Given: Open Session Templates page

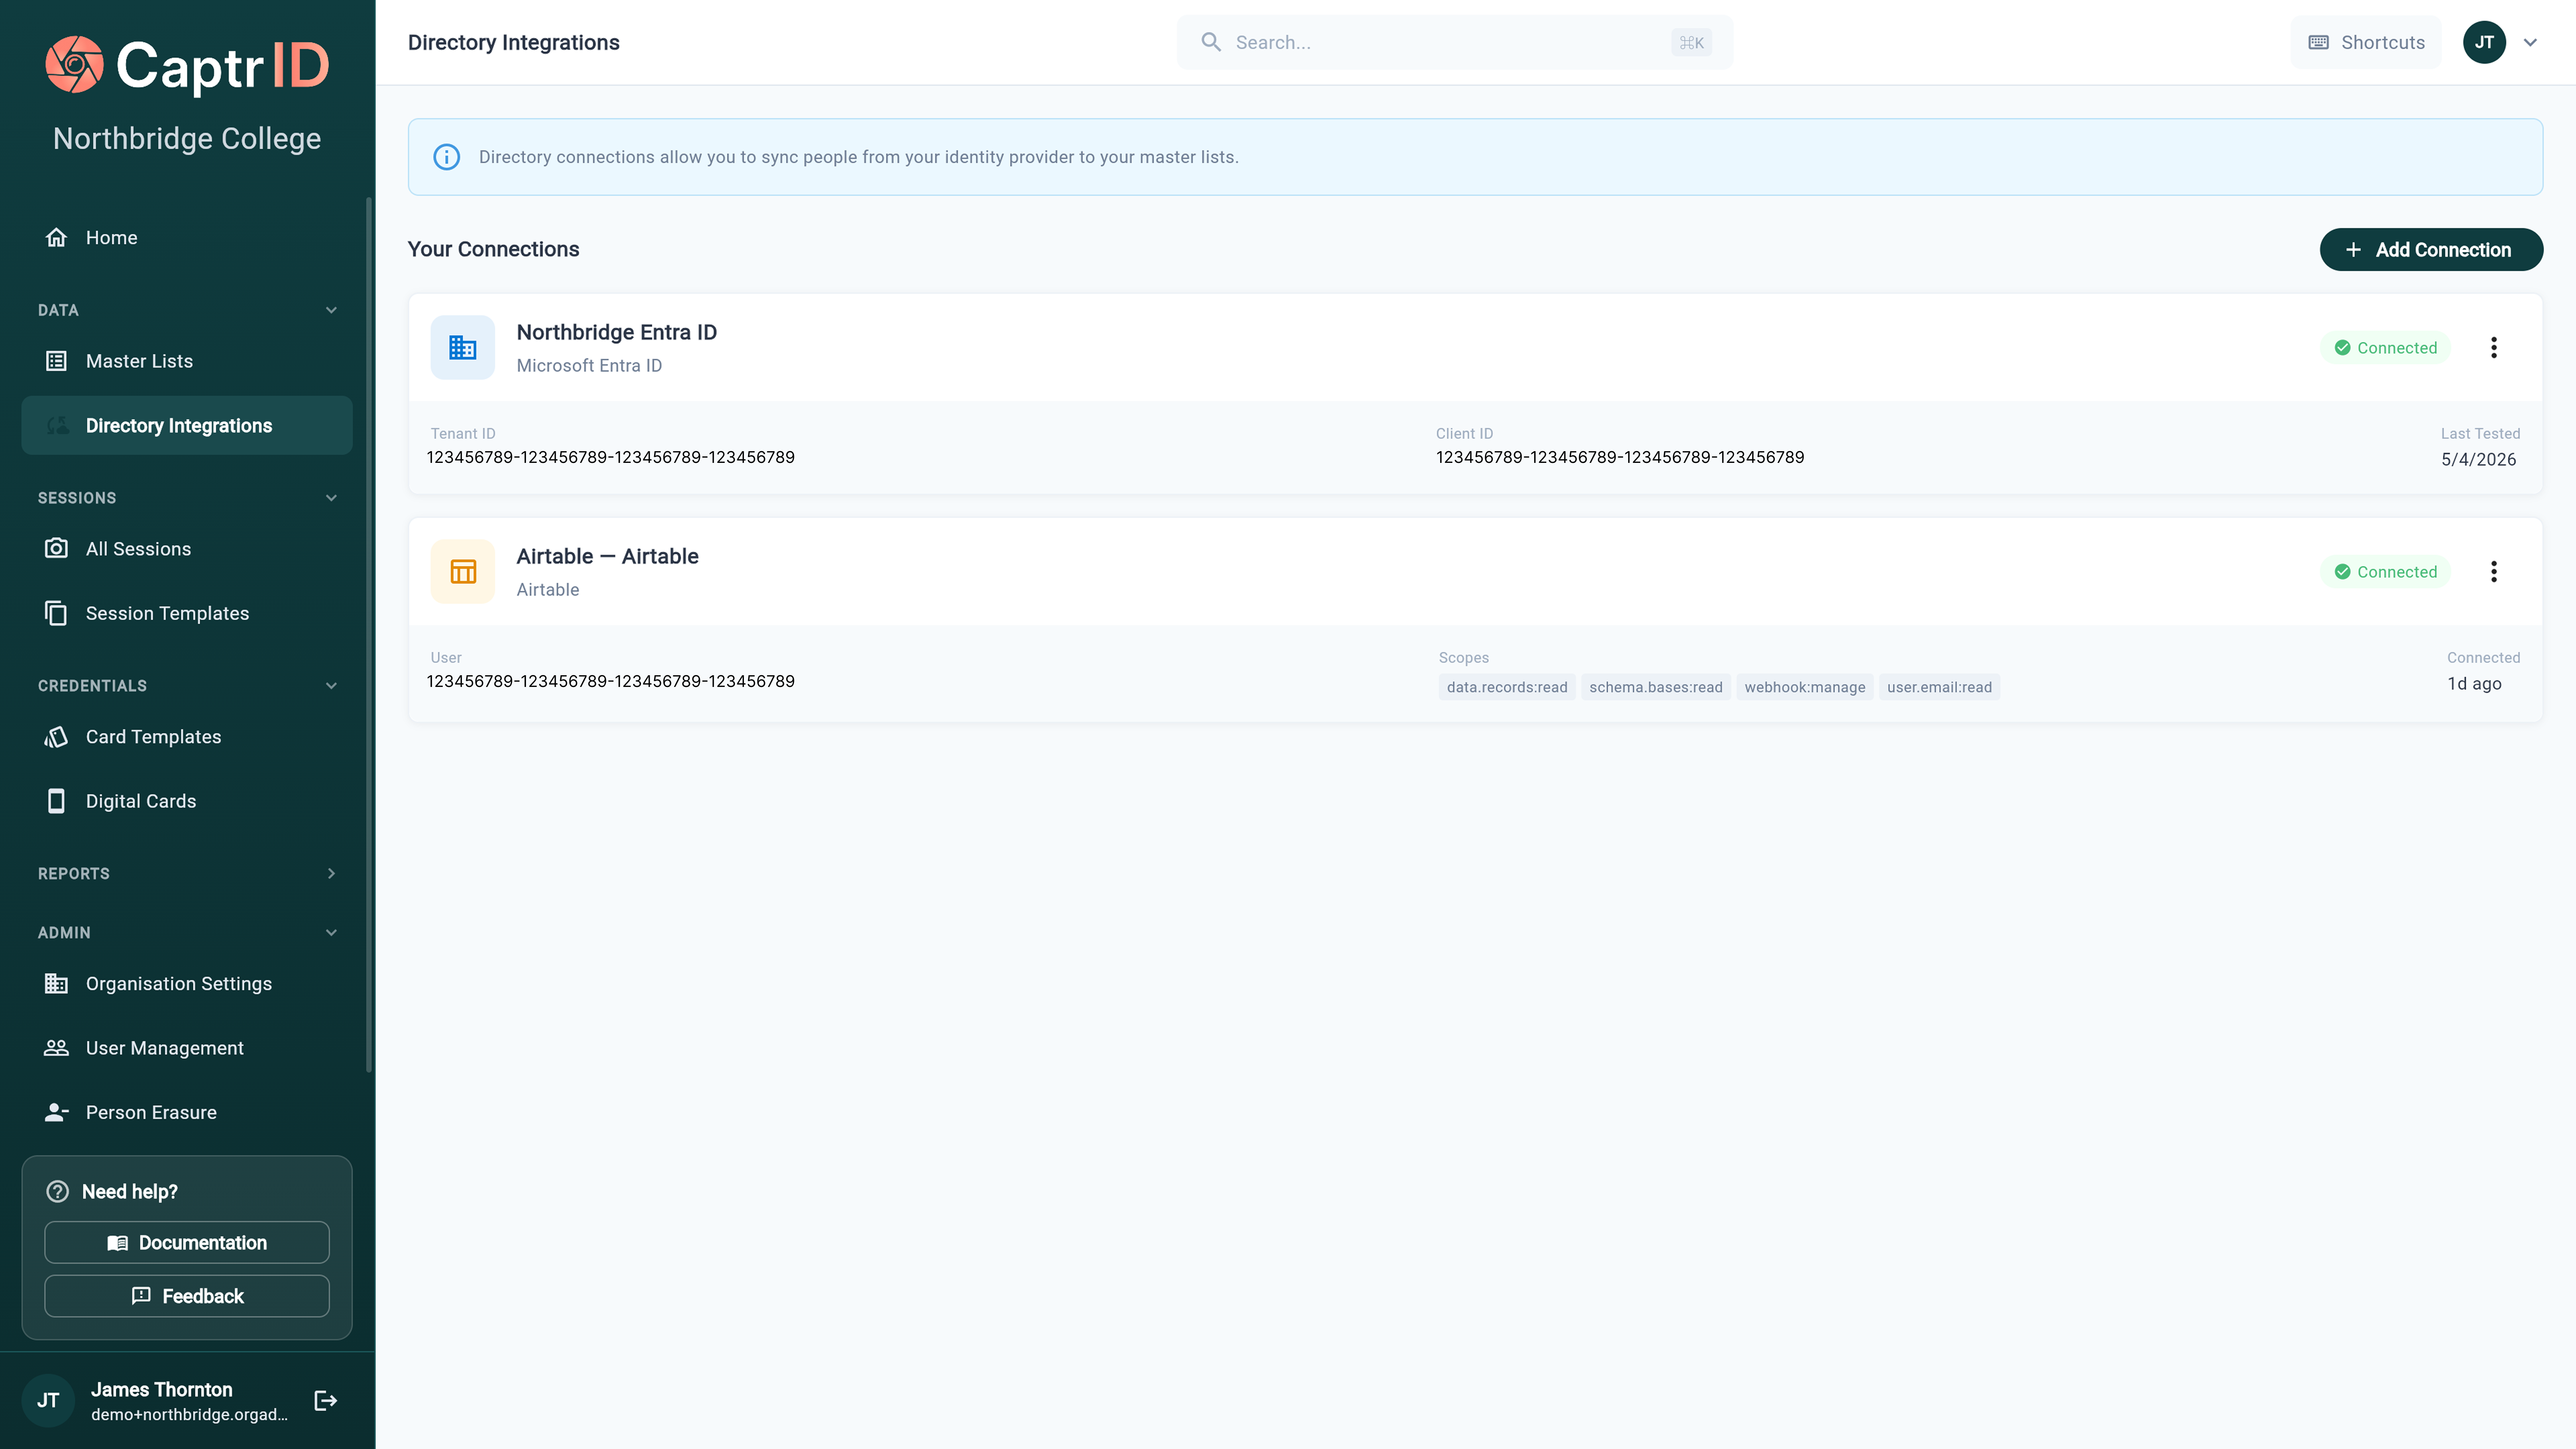Looking at the screenshot, I should click(x=187, y=613).
